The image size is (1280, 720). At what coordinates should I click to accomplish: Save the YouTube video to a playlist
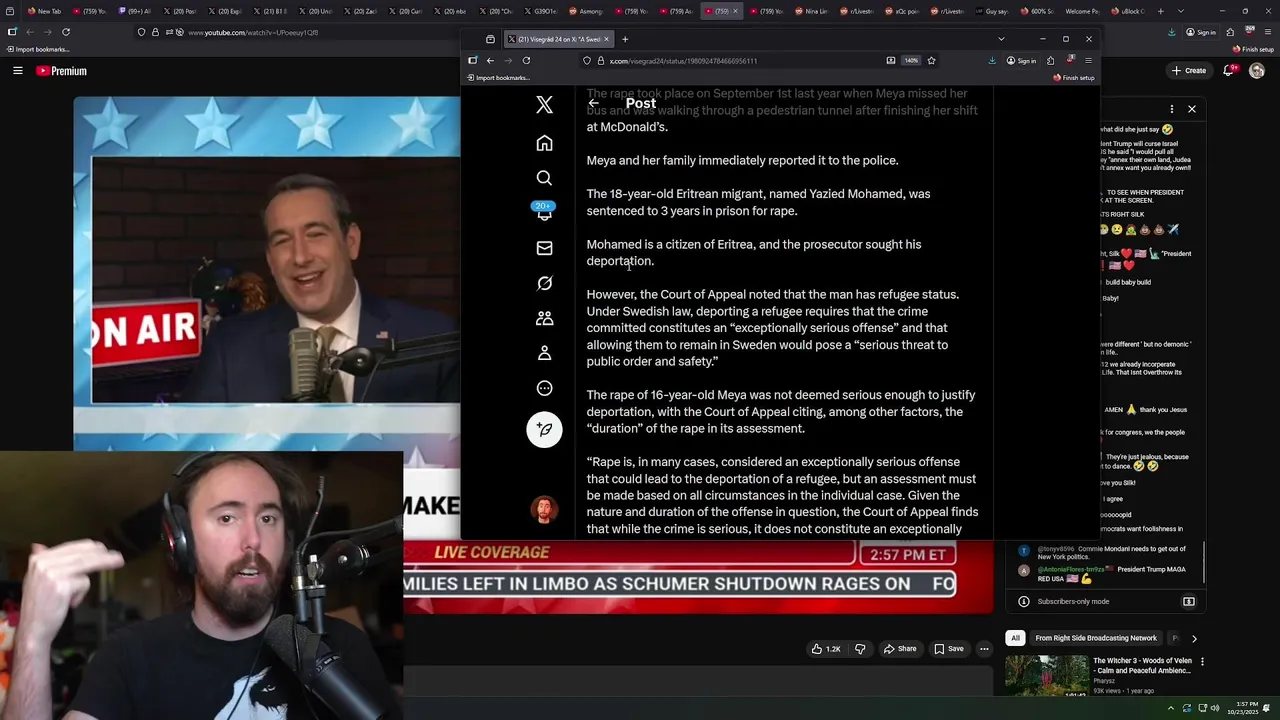pos(948,648)
